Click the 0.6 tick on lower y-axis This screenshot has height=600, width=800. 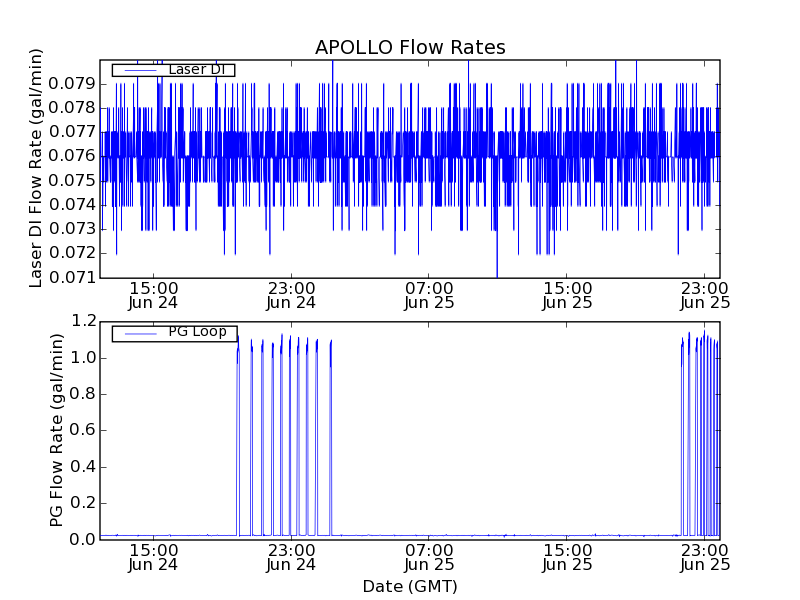click(x=83, y=430)
